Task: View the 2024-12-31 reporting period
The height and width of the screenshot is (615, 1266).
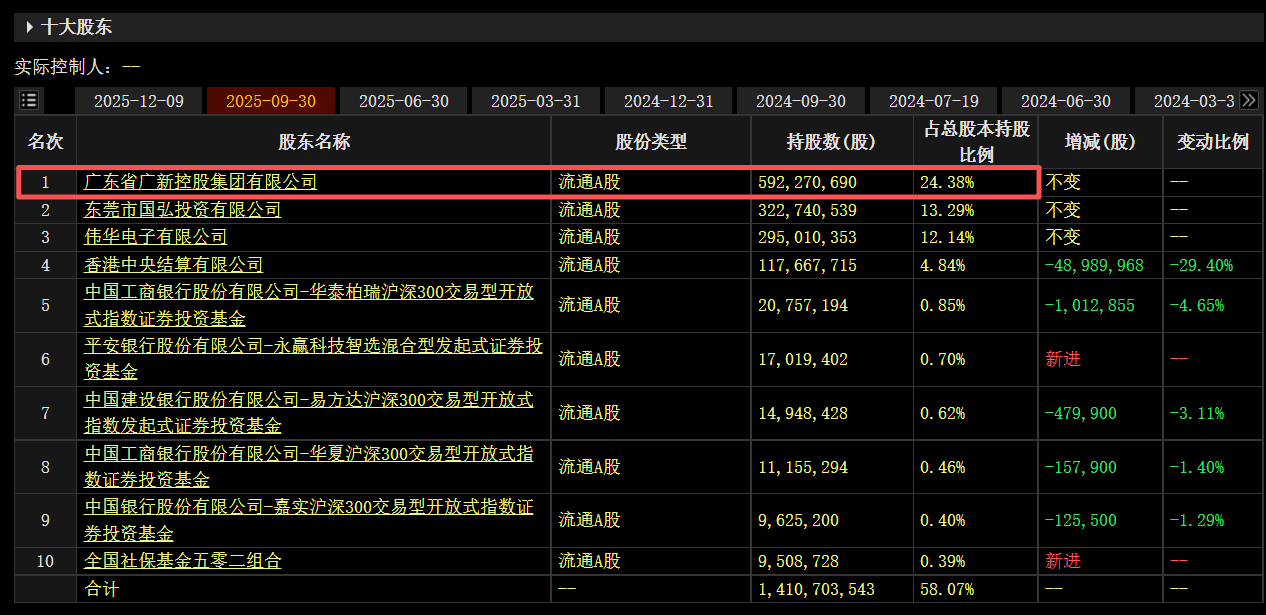Action: [669, 100]
